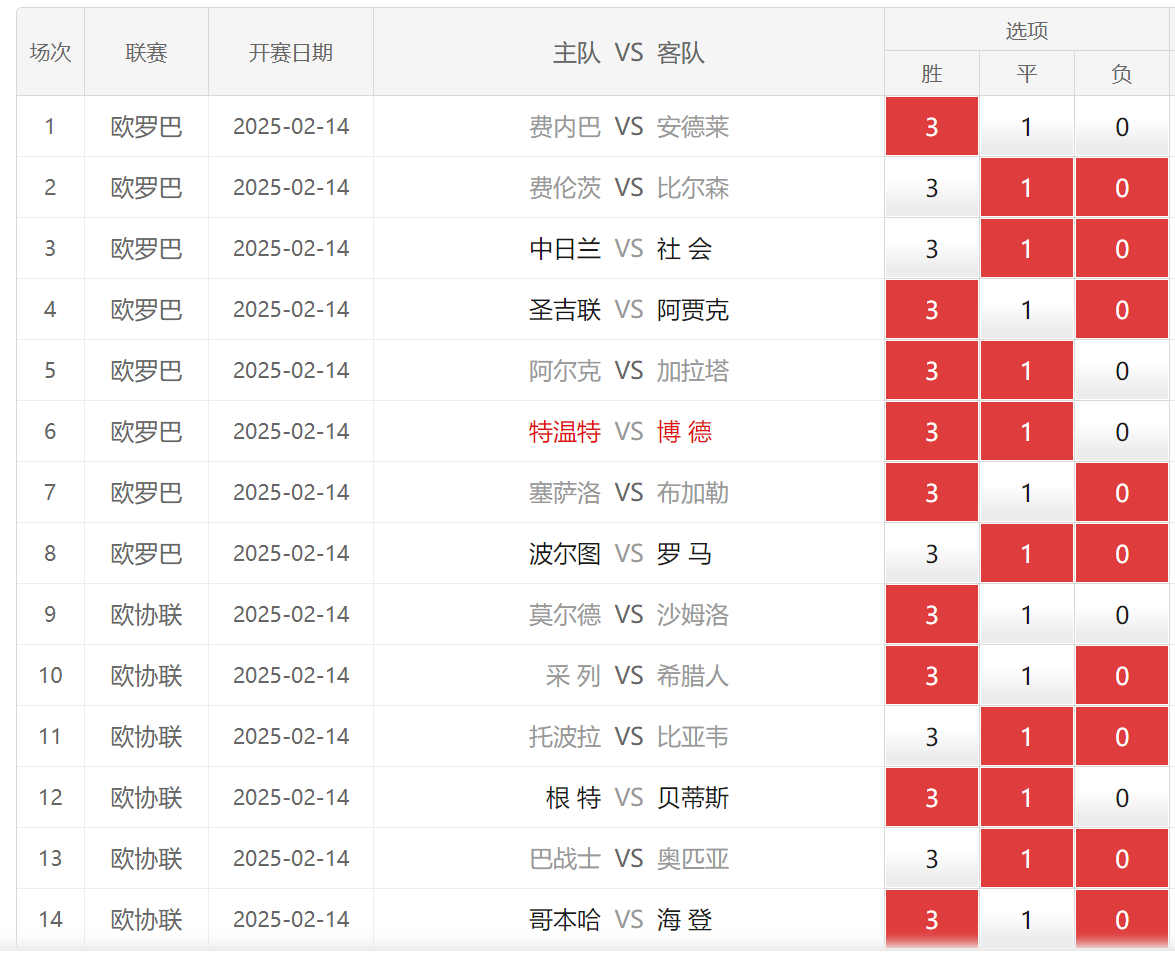Toggle draw 1 for match 11 托波拉

coord(1027,736)
